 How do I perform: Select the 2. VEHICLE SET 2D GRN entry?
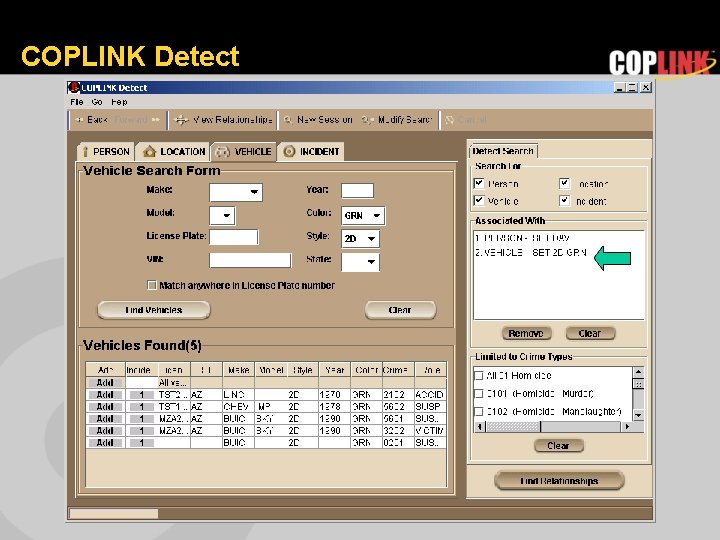point(531,253)
